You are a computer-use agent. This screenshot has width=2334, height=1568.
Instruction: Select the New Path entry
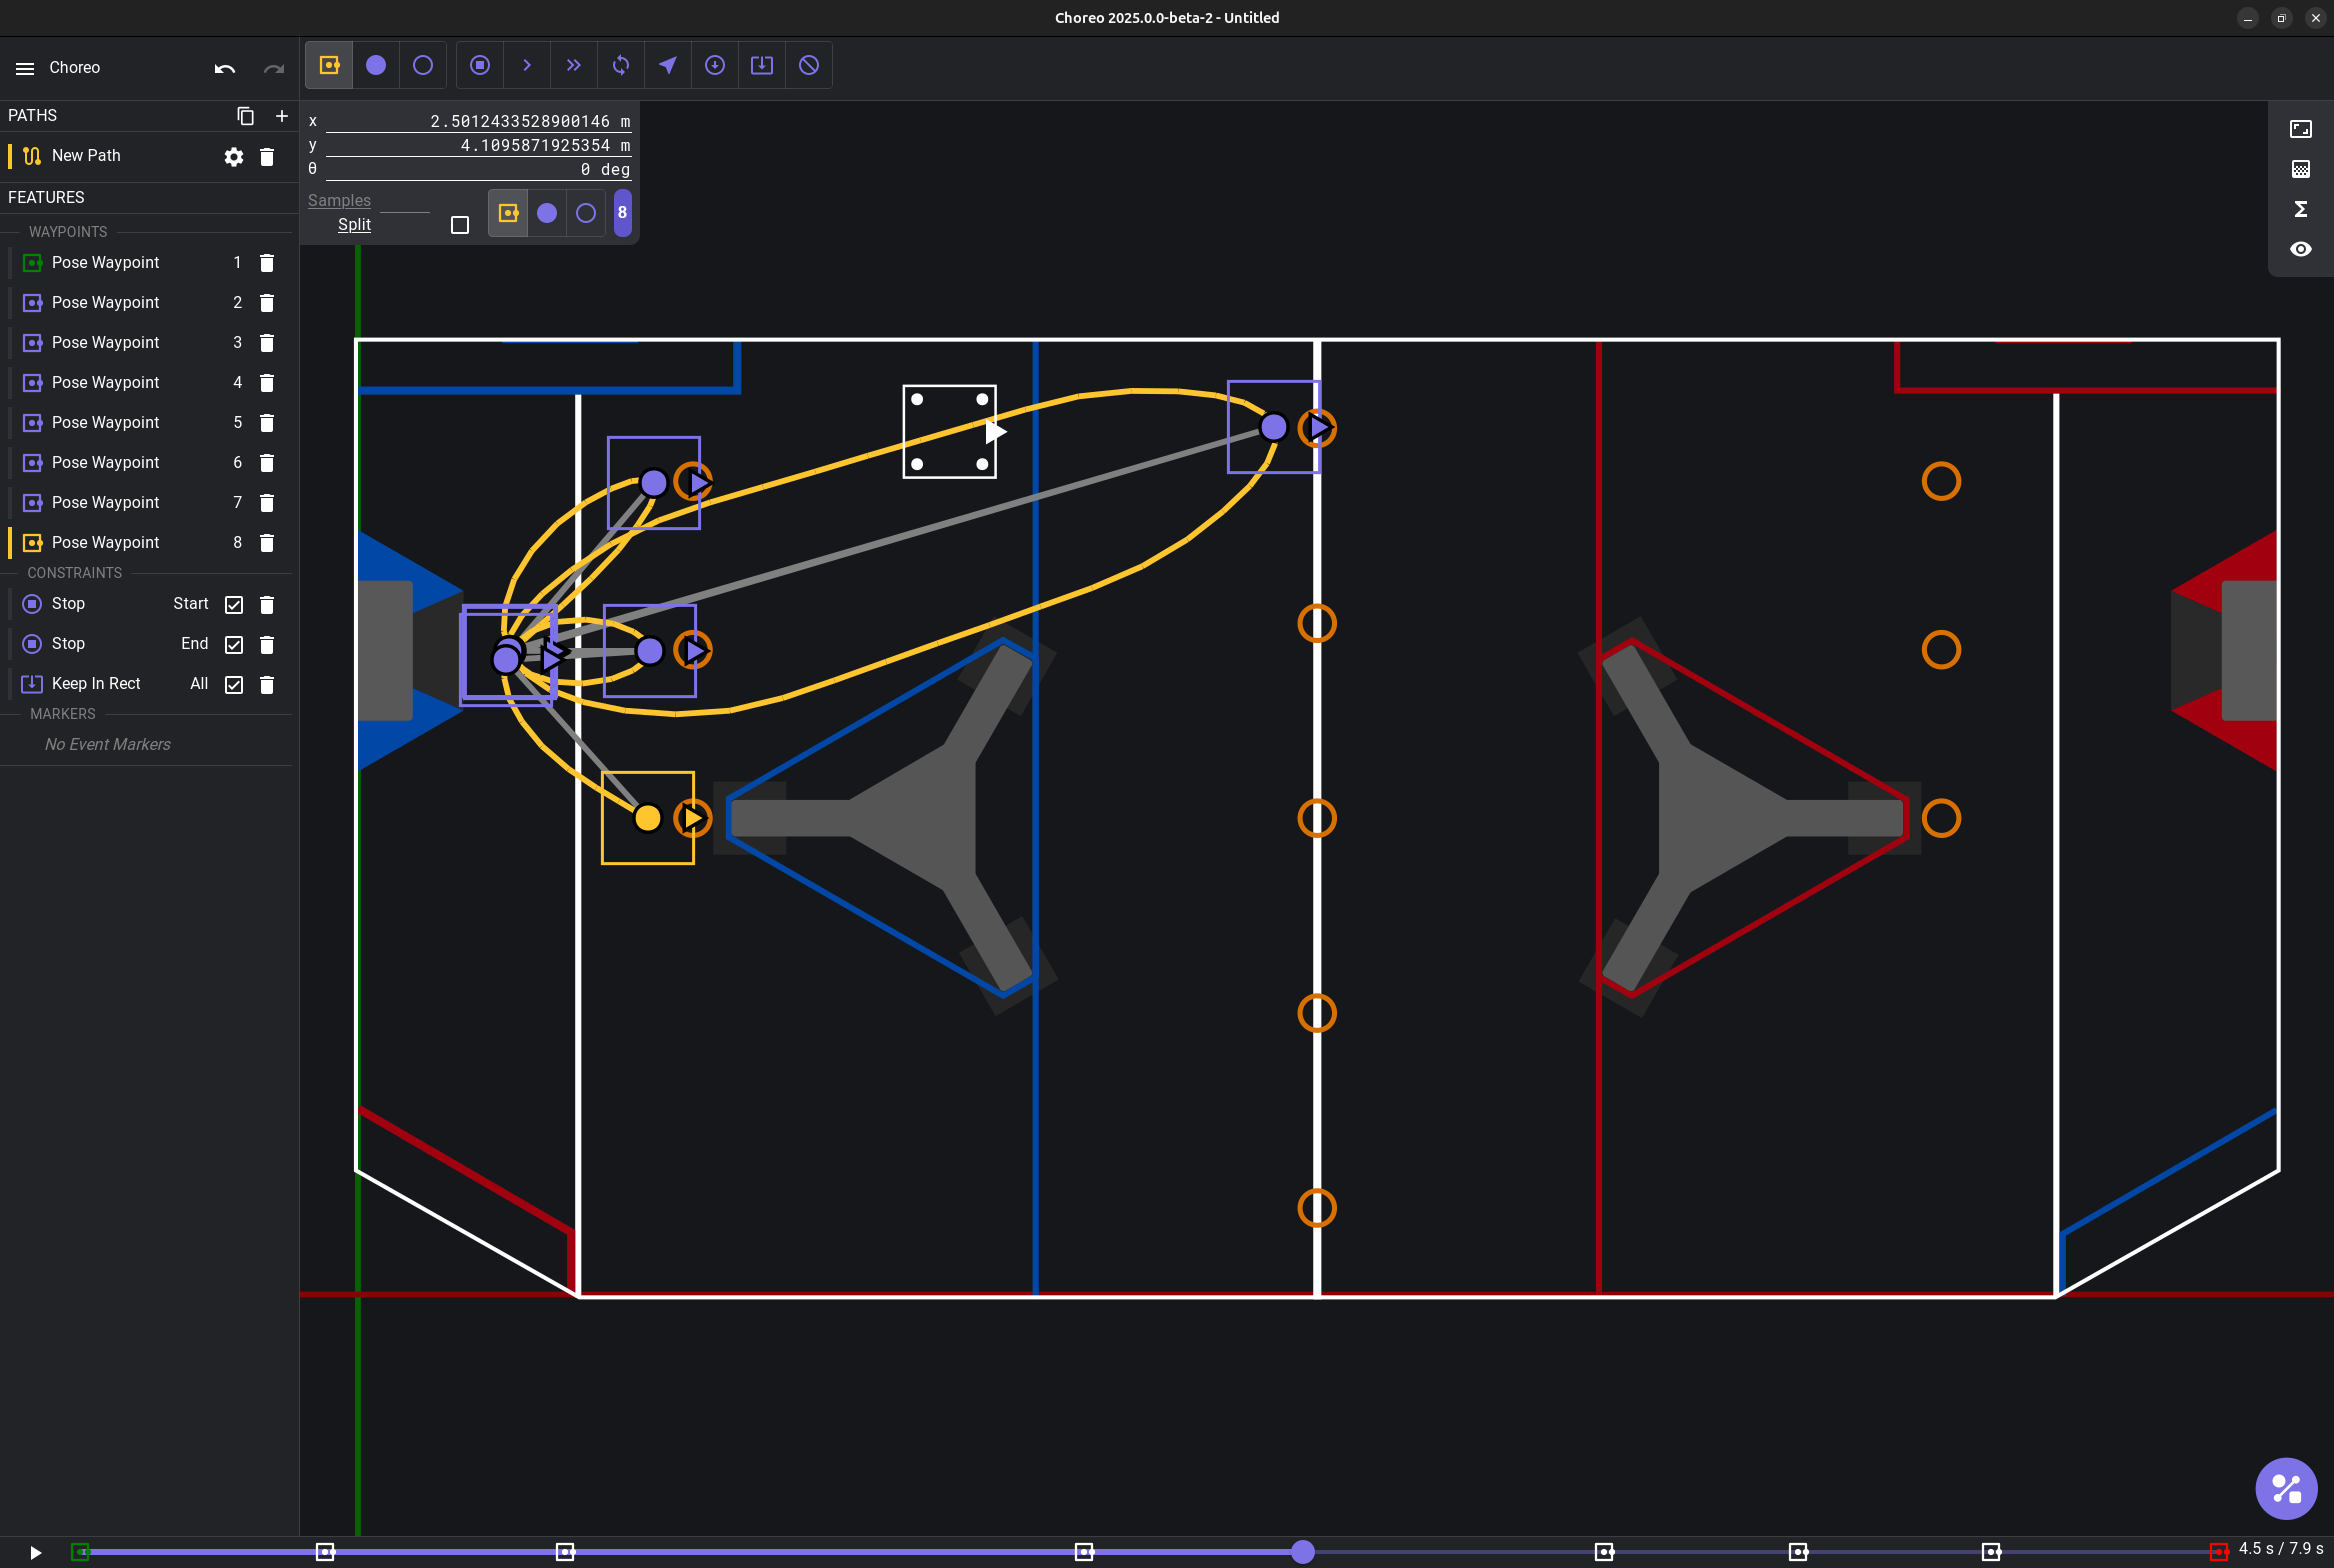click(86, 155)
